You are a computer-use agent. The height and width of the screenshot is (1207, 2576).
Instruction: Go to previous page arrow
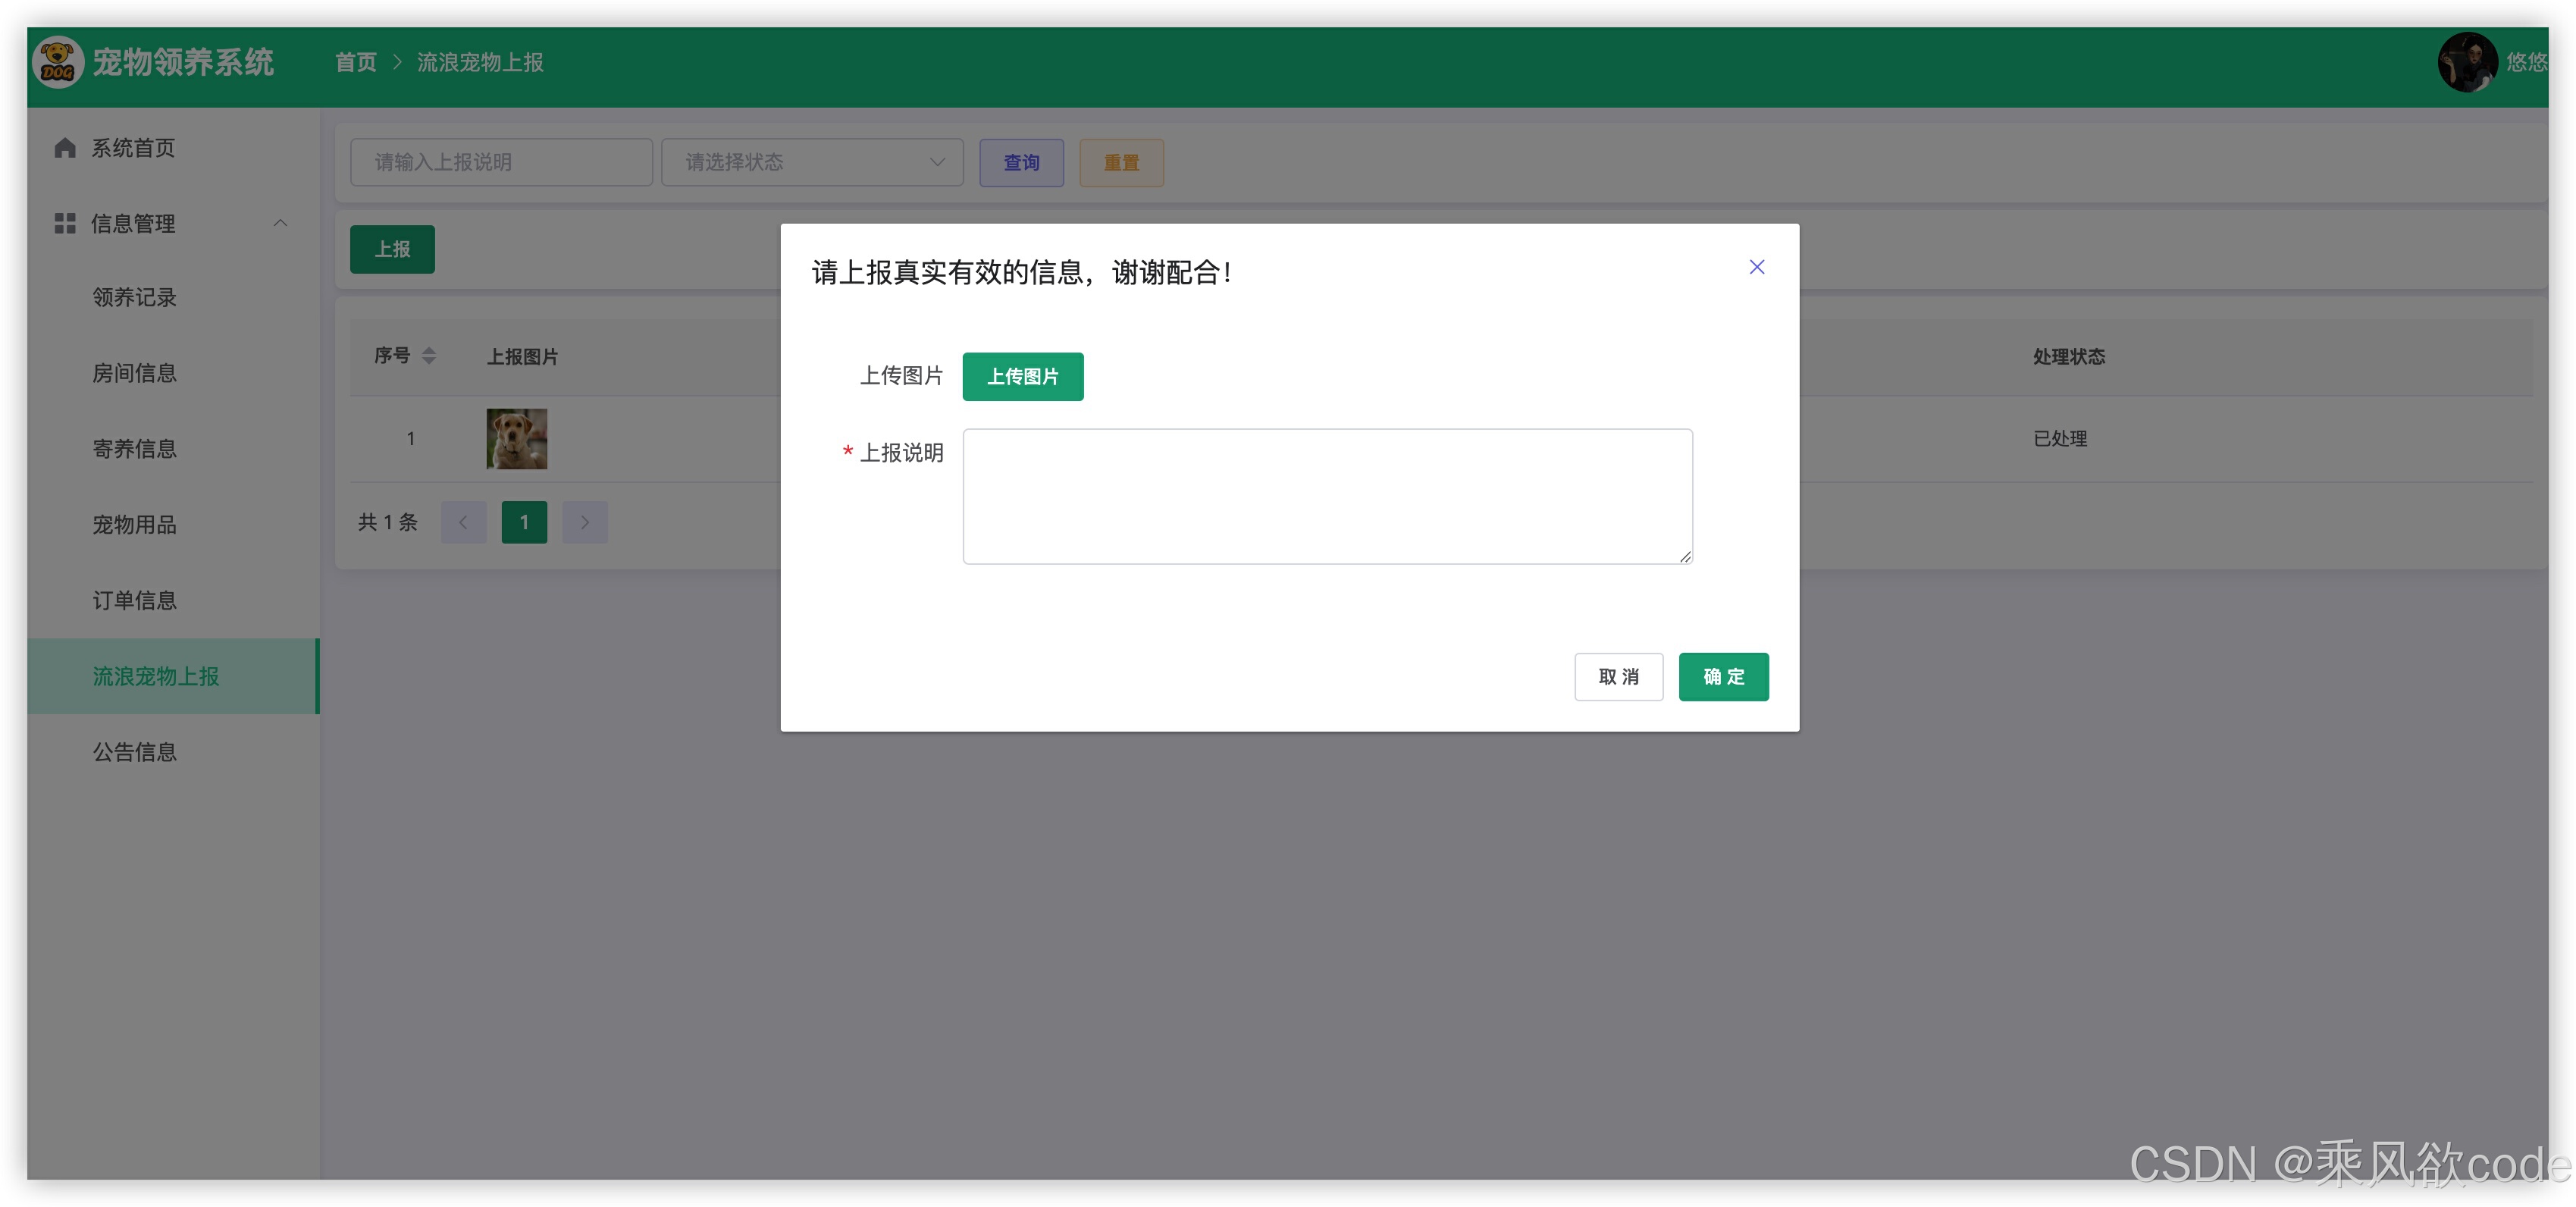click(x=463, y=522)
